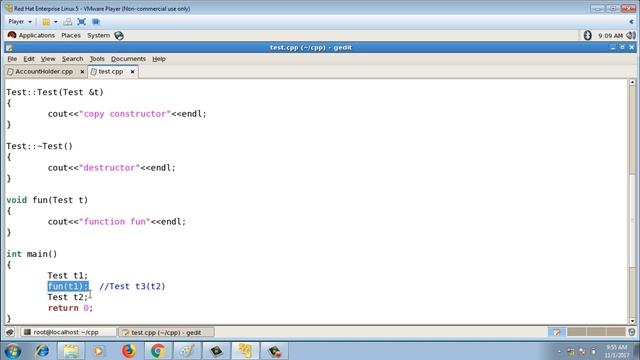Viewport: 640px width, 360px height.
Task: Click the 'Test::Test(Test &t)' line
Action: click(x=55, y=92)
